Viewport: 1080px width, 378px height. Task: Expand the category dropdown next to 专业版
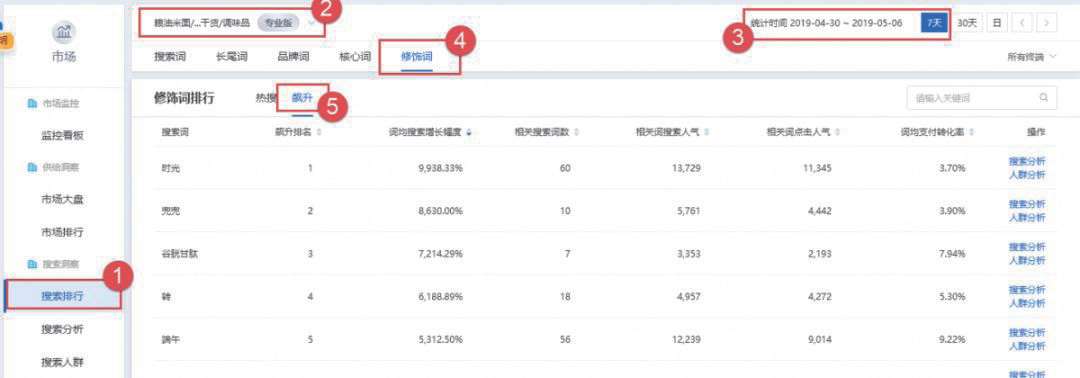pyautogui.click(x=314, y=23)
